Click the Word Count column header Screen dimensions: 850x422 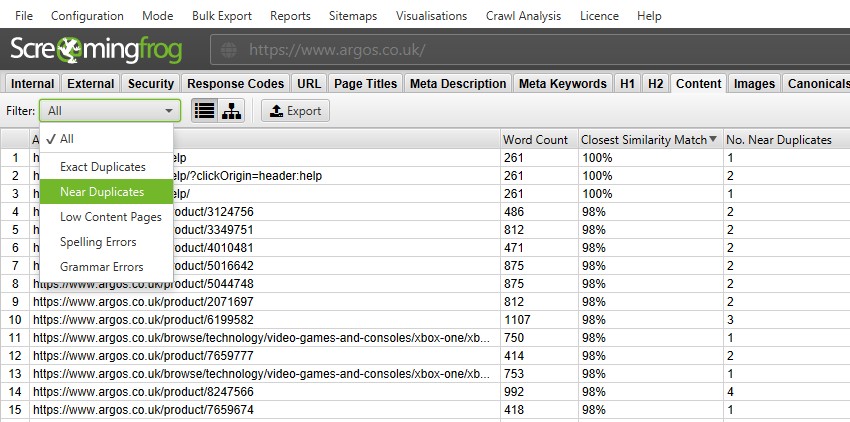click(x=535, y=140)
